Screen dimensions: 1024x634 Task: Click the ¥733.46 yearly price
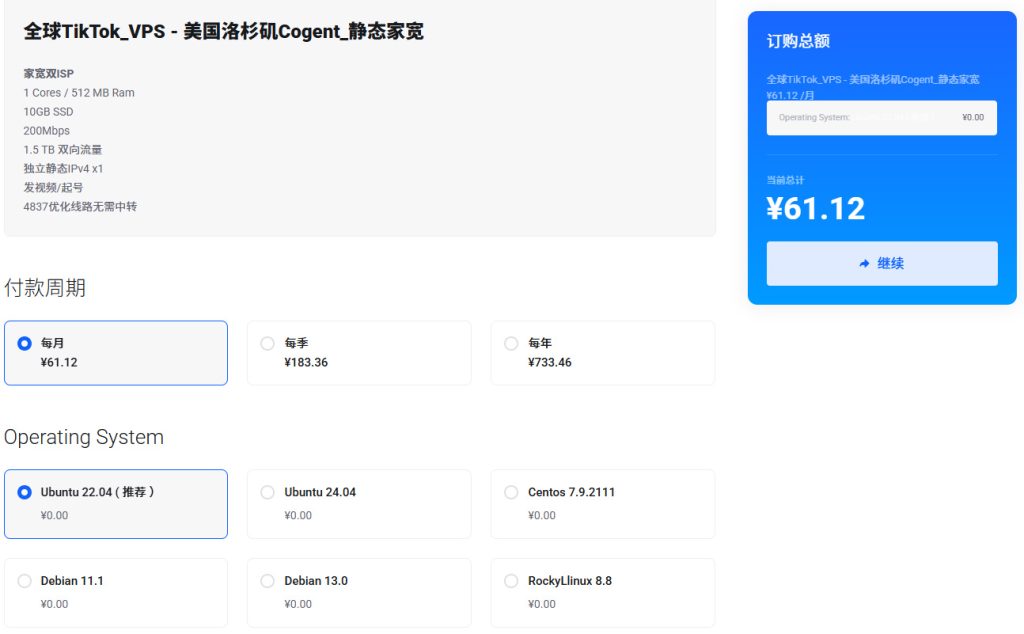click(550, 362)
